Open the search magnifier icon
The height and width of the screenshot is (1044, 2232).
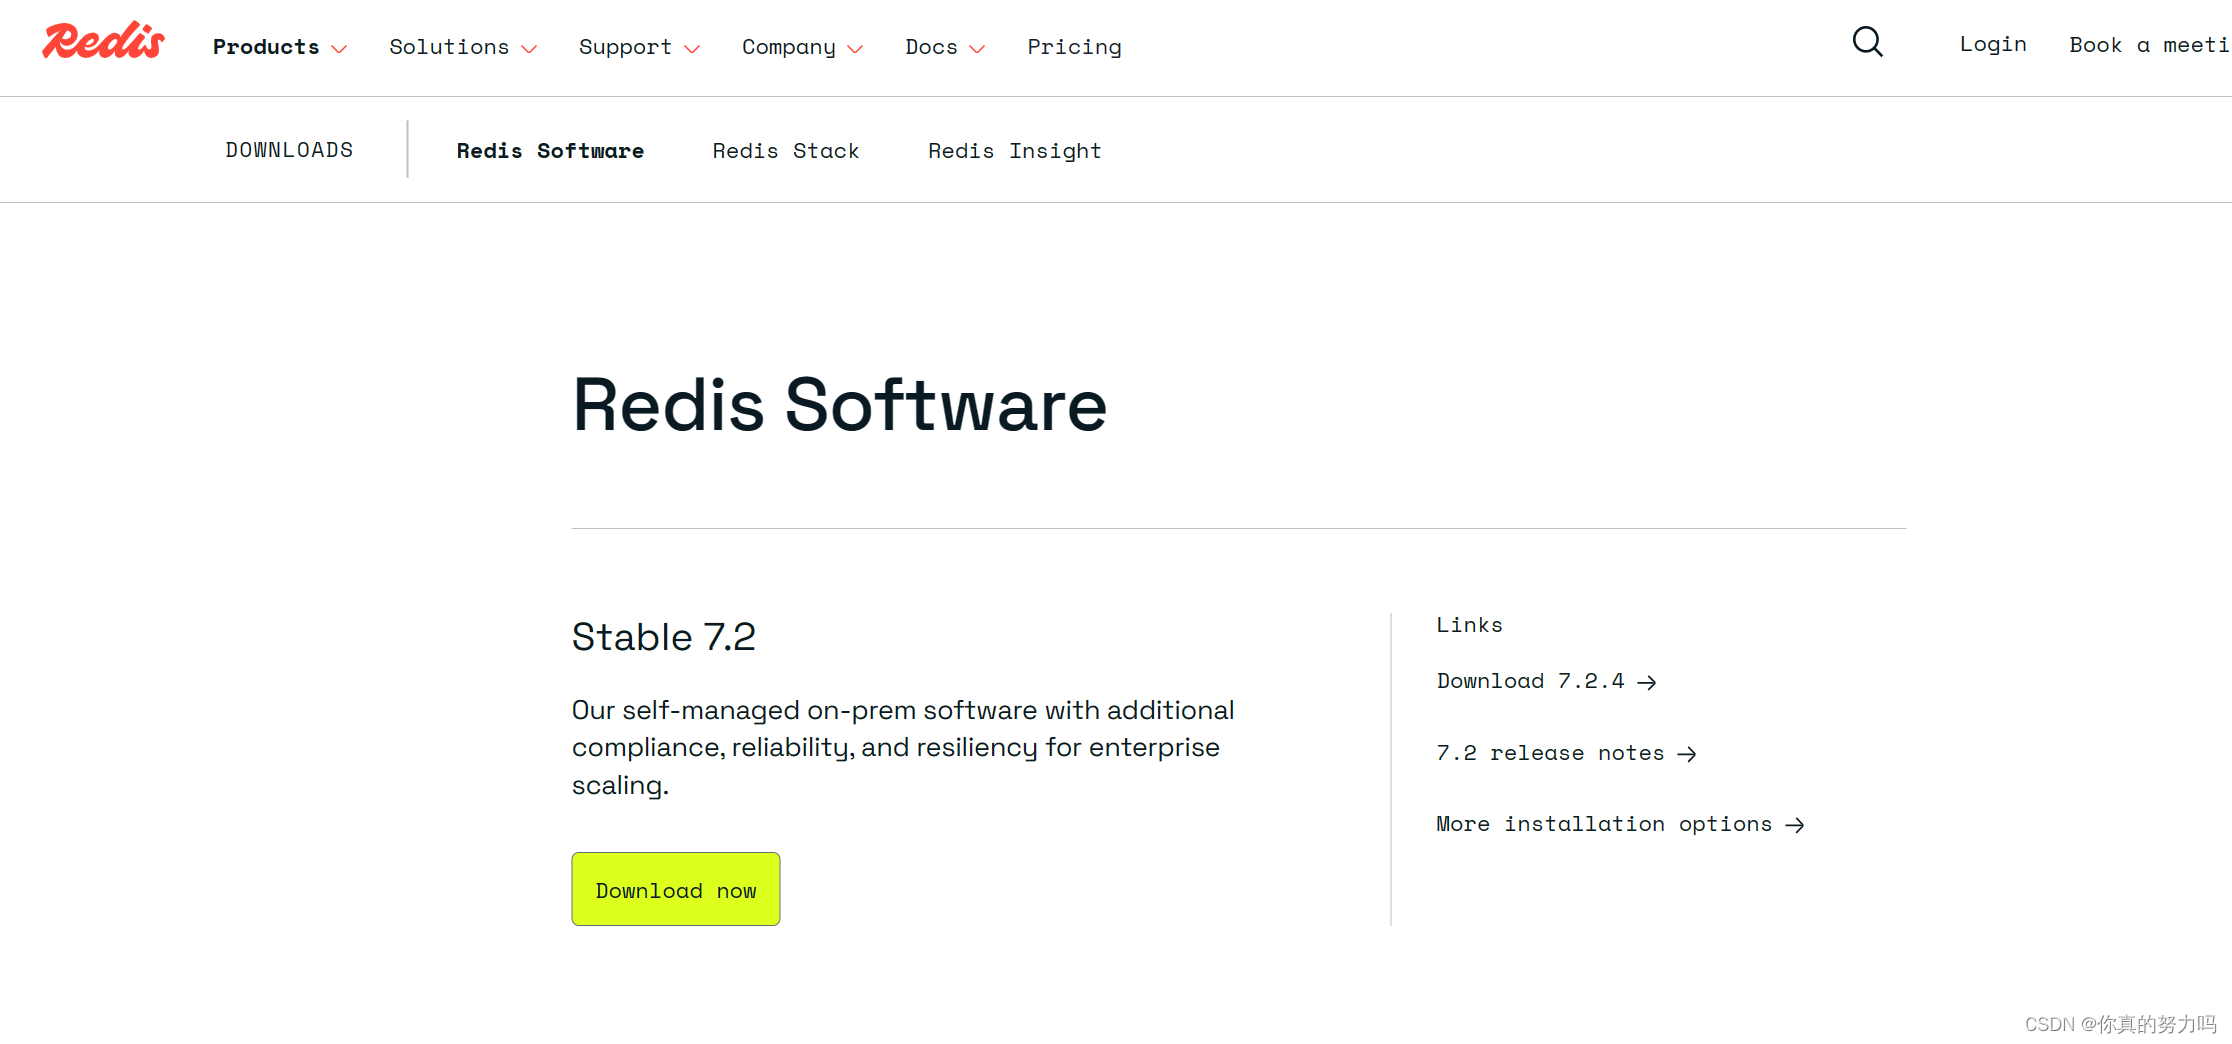pos(1868,42)
